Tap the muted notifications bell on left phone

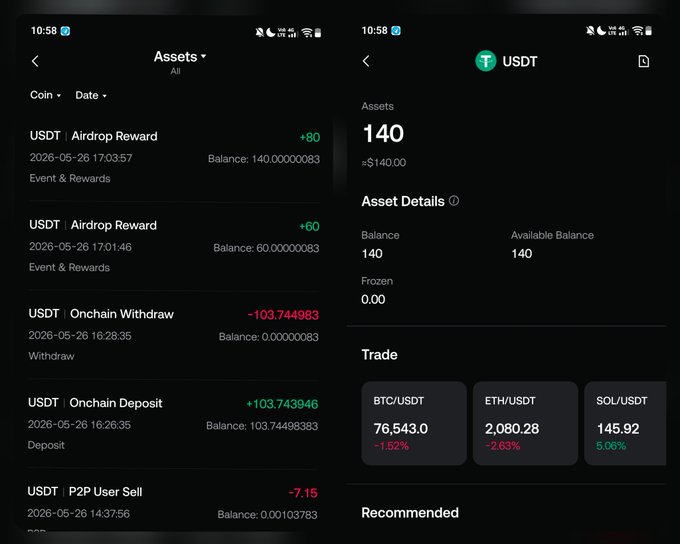tap(260, 33)
